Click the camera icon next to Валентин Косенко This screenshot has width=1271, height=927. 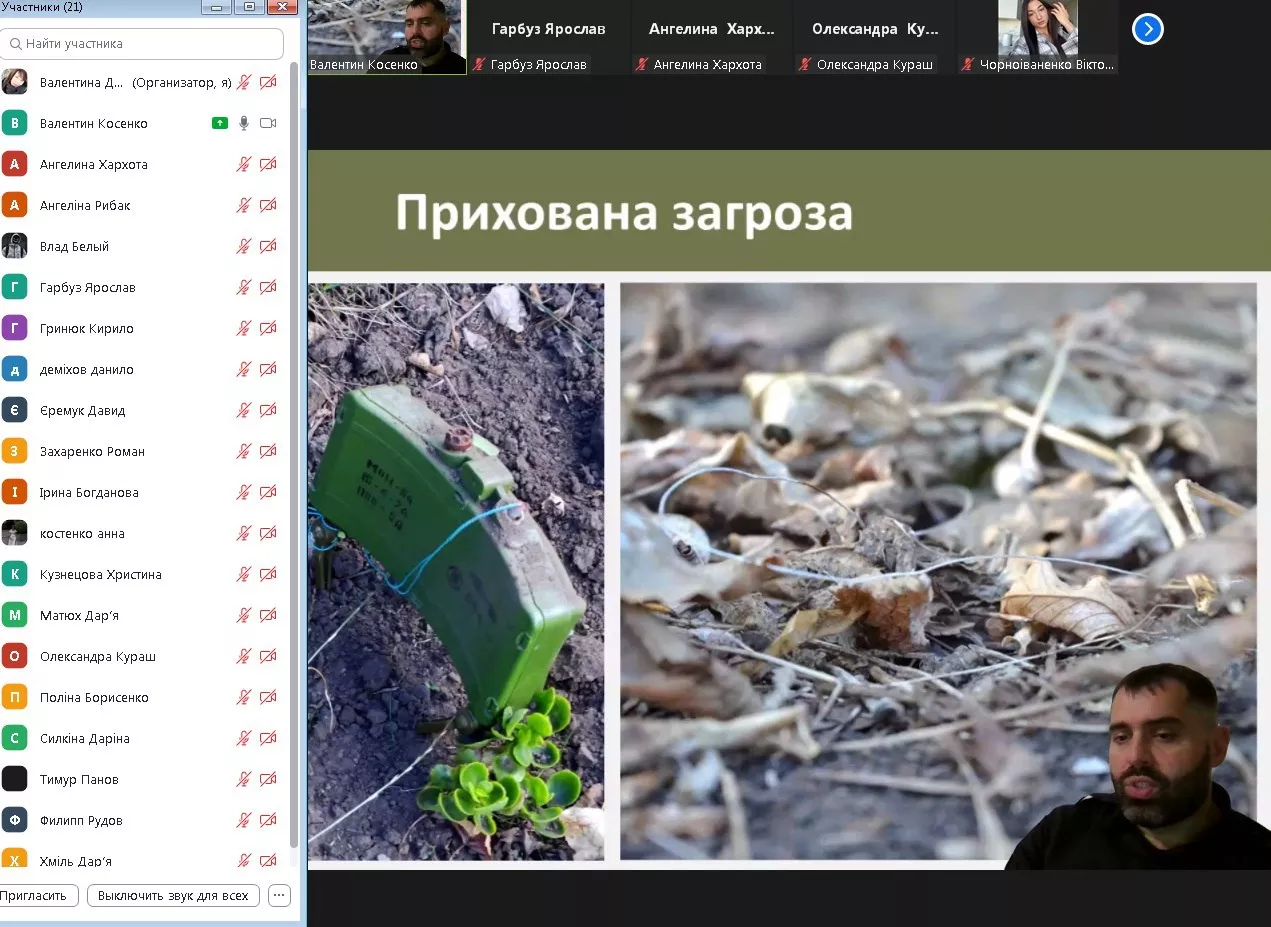point(268,123)
